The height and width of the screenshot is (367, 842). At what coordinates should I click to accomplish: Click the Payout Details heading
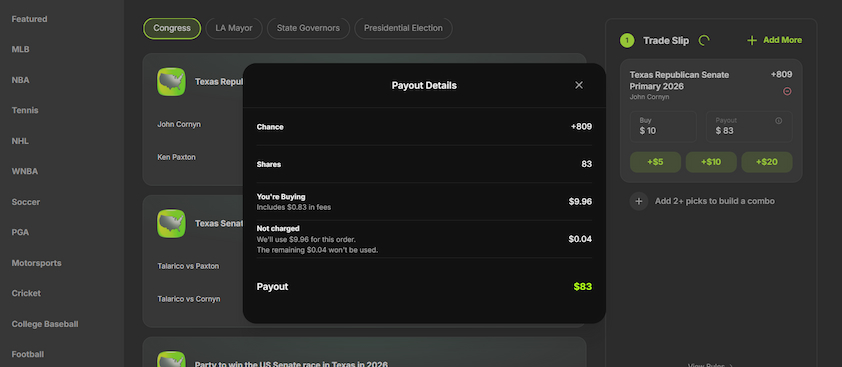click(424, 85)
